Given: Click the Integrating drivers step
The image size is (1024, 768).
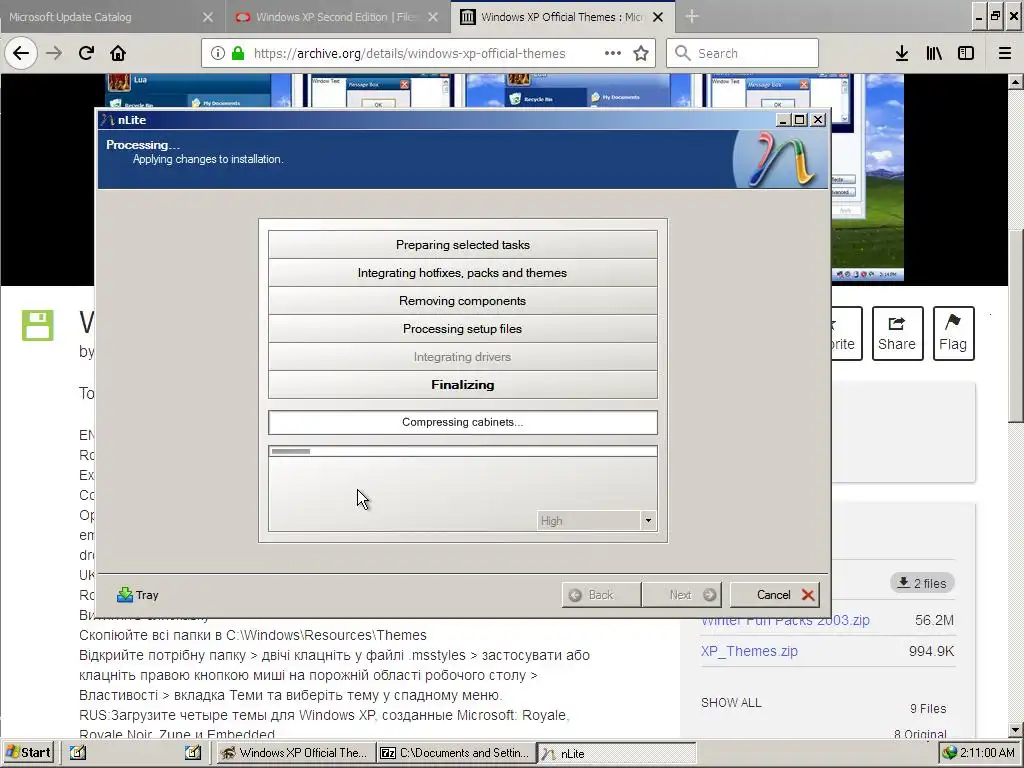Looking at the screenshot, I should pyautogui.click(x=462, y=357).
